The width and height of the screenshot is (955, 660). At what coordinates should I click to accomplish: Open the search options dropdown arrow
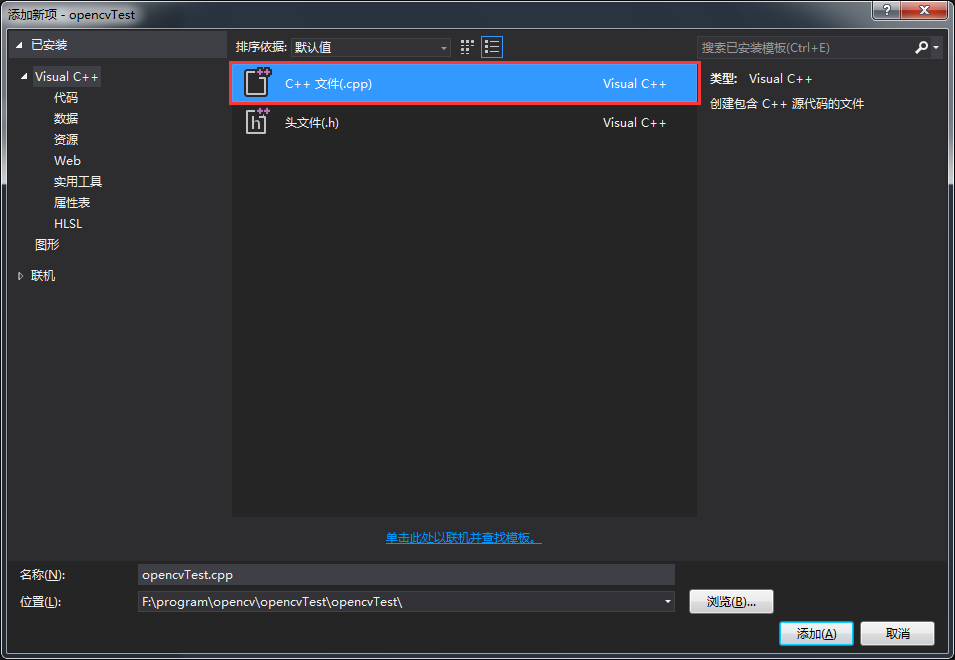click(936, 47)
